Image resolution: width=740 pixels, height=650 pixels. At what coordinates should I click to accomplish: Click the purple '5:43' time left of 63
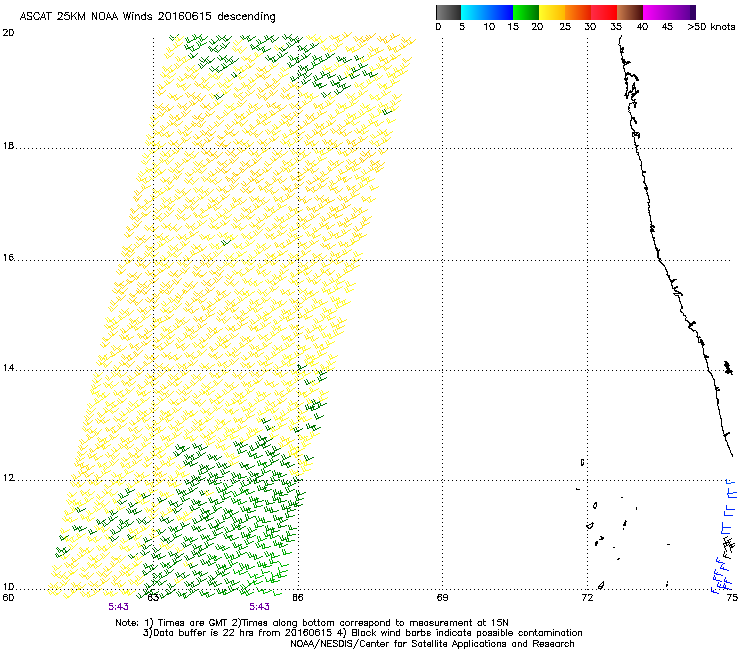point(118,607)
